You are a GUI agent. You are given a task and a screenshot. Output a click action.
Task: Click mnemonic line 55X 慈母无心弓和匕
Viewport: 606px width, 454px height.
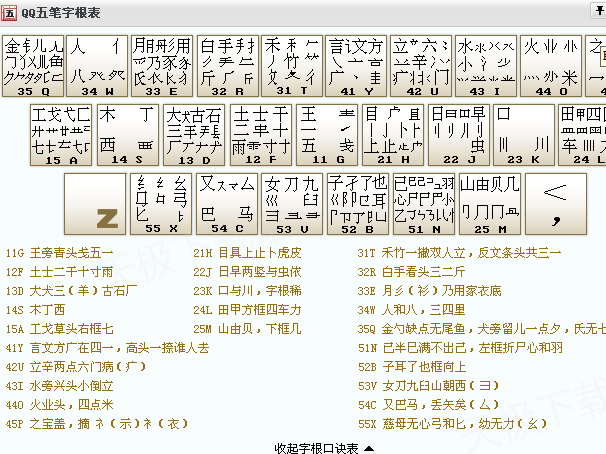453,424
